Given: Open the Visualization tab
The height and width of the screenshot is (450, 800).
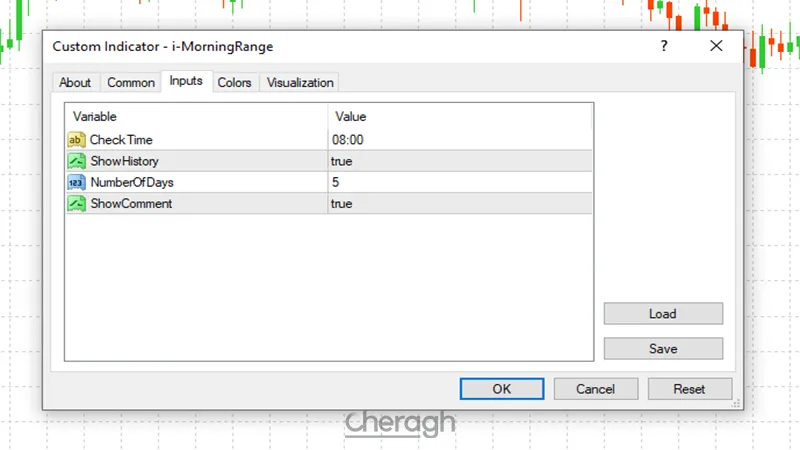Looking at the screenshot, I should point(300,83).
